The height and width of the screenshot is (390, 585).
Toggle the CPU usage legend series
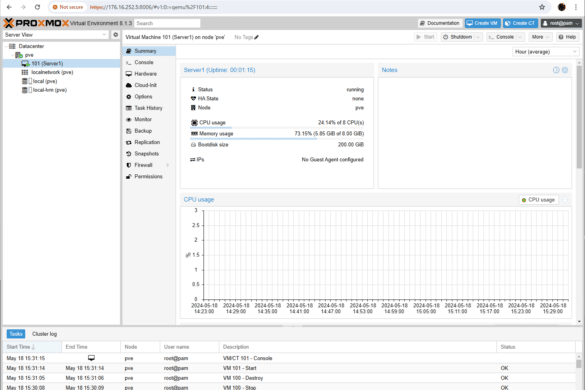tap(538, 200)
